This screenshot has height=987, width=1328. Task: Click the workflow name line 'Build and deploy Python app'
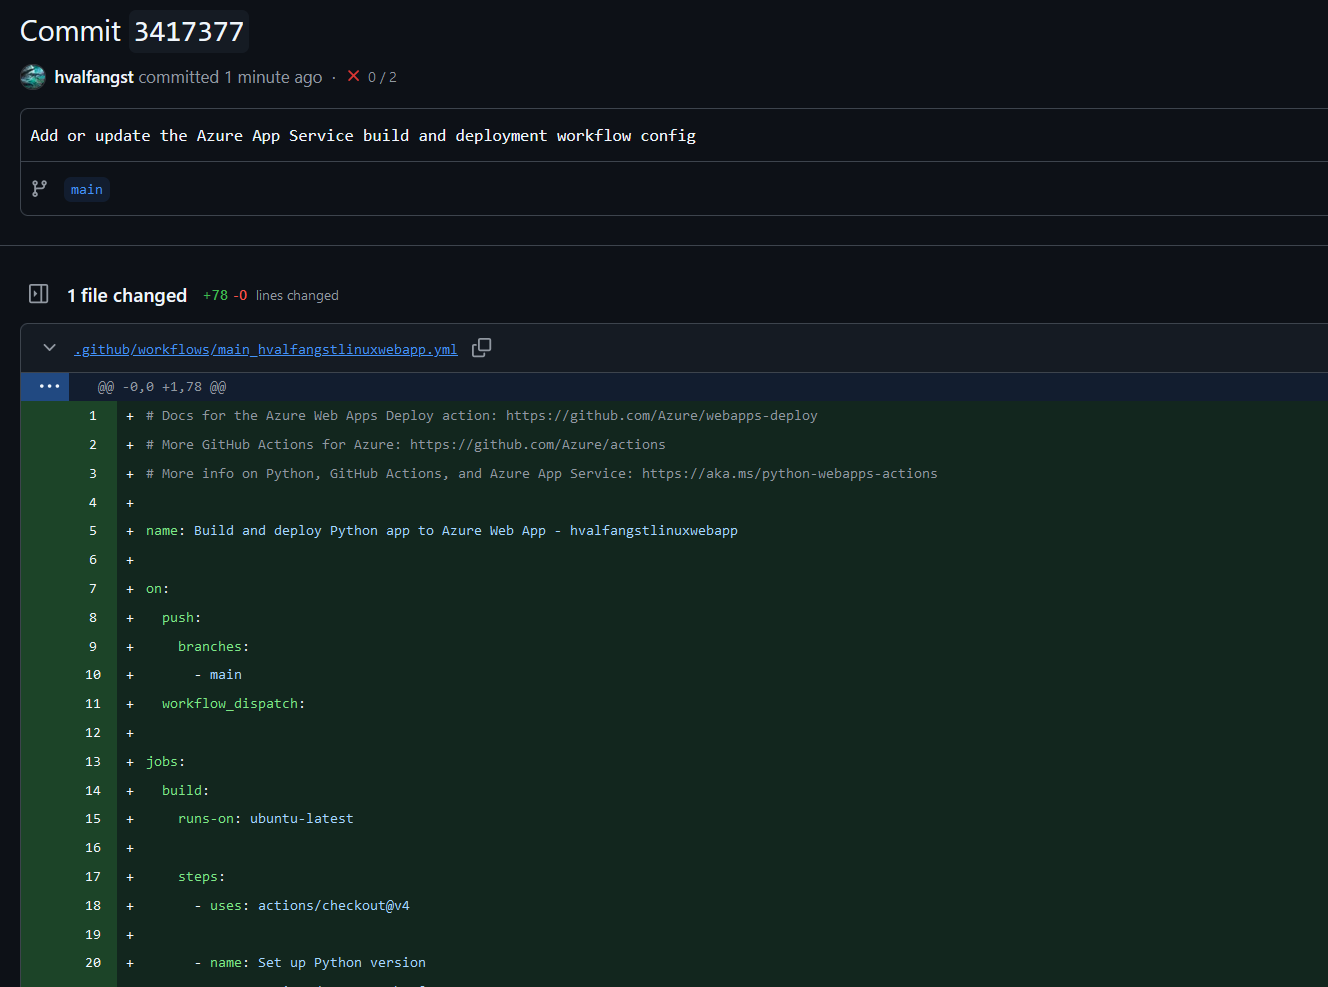click(x=442, y=531)
